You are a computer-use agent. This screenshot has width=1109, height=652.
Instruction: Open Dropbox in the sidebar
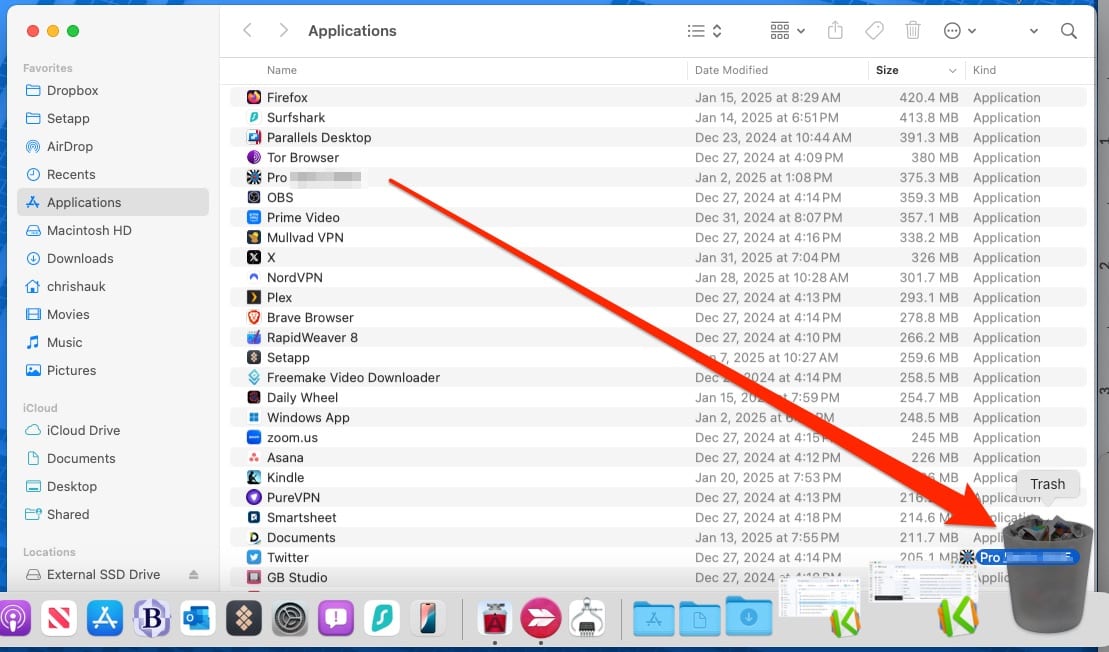[x=113, y=91]
